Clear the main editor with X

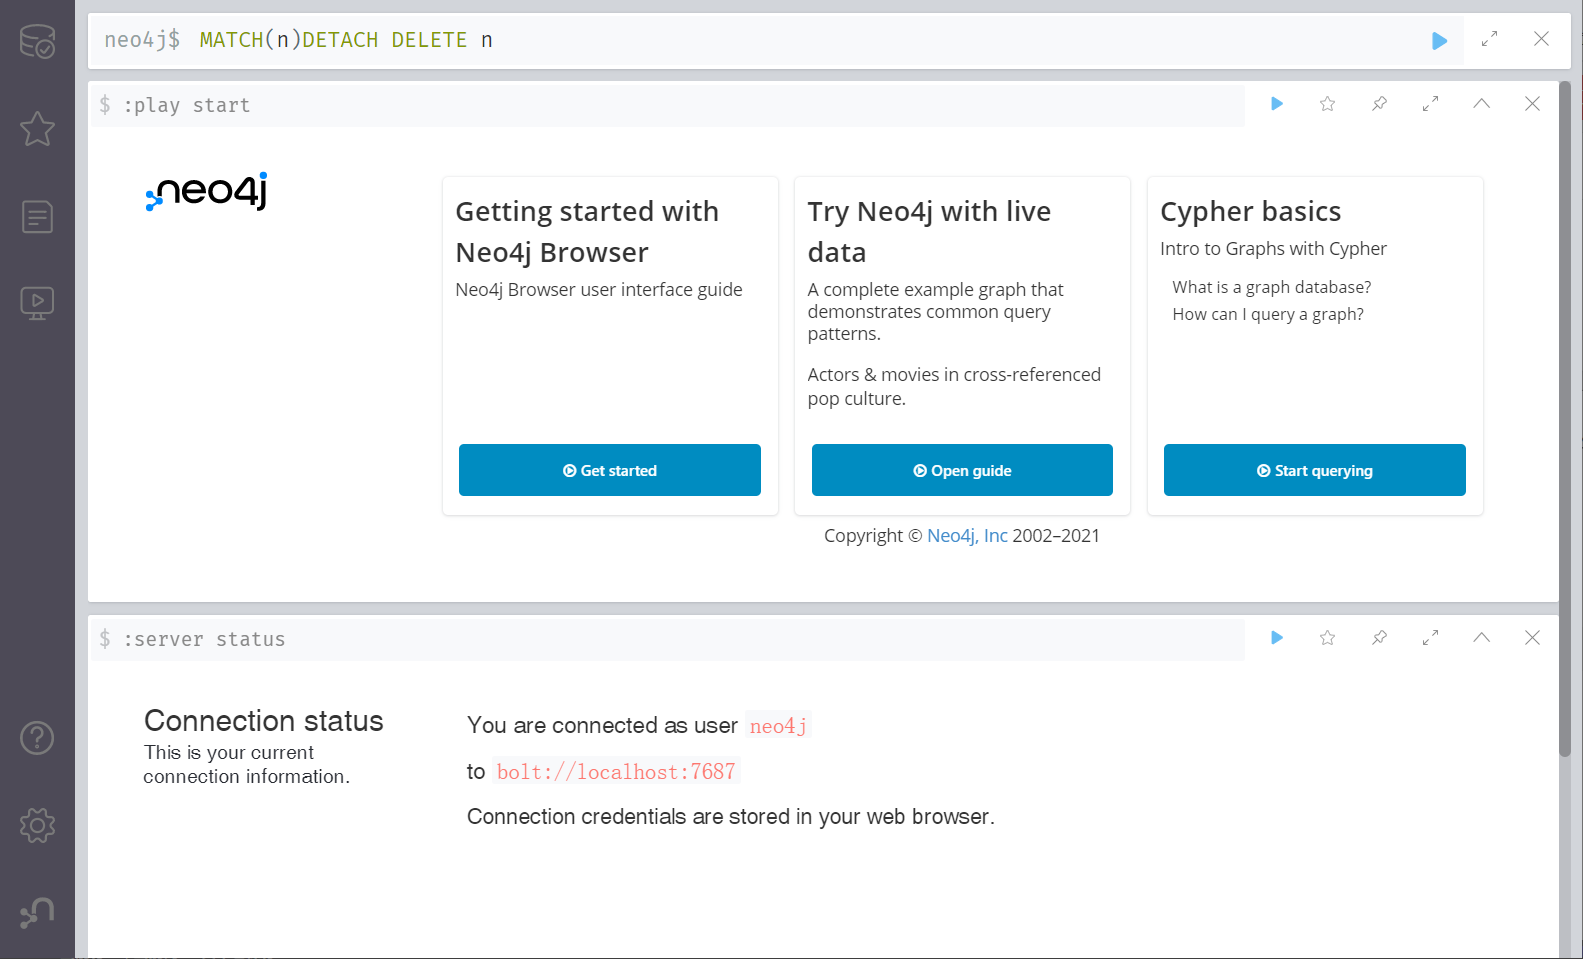coord(1541,39)
